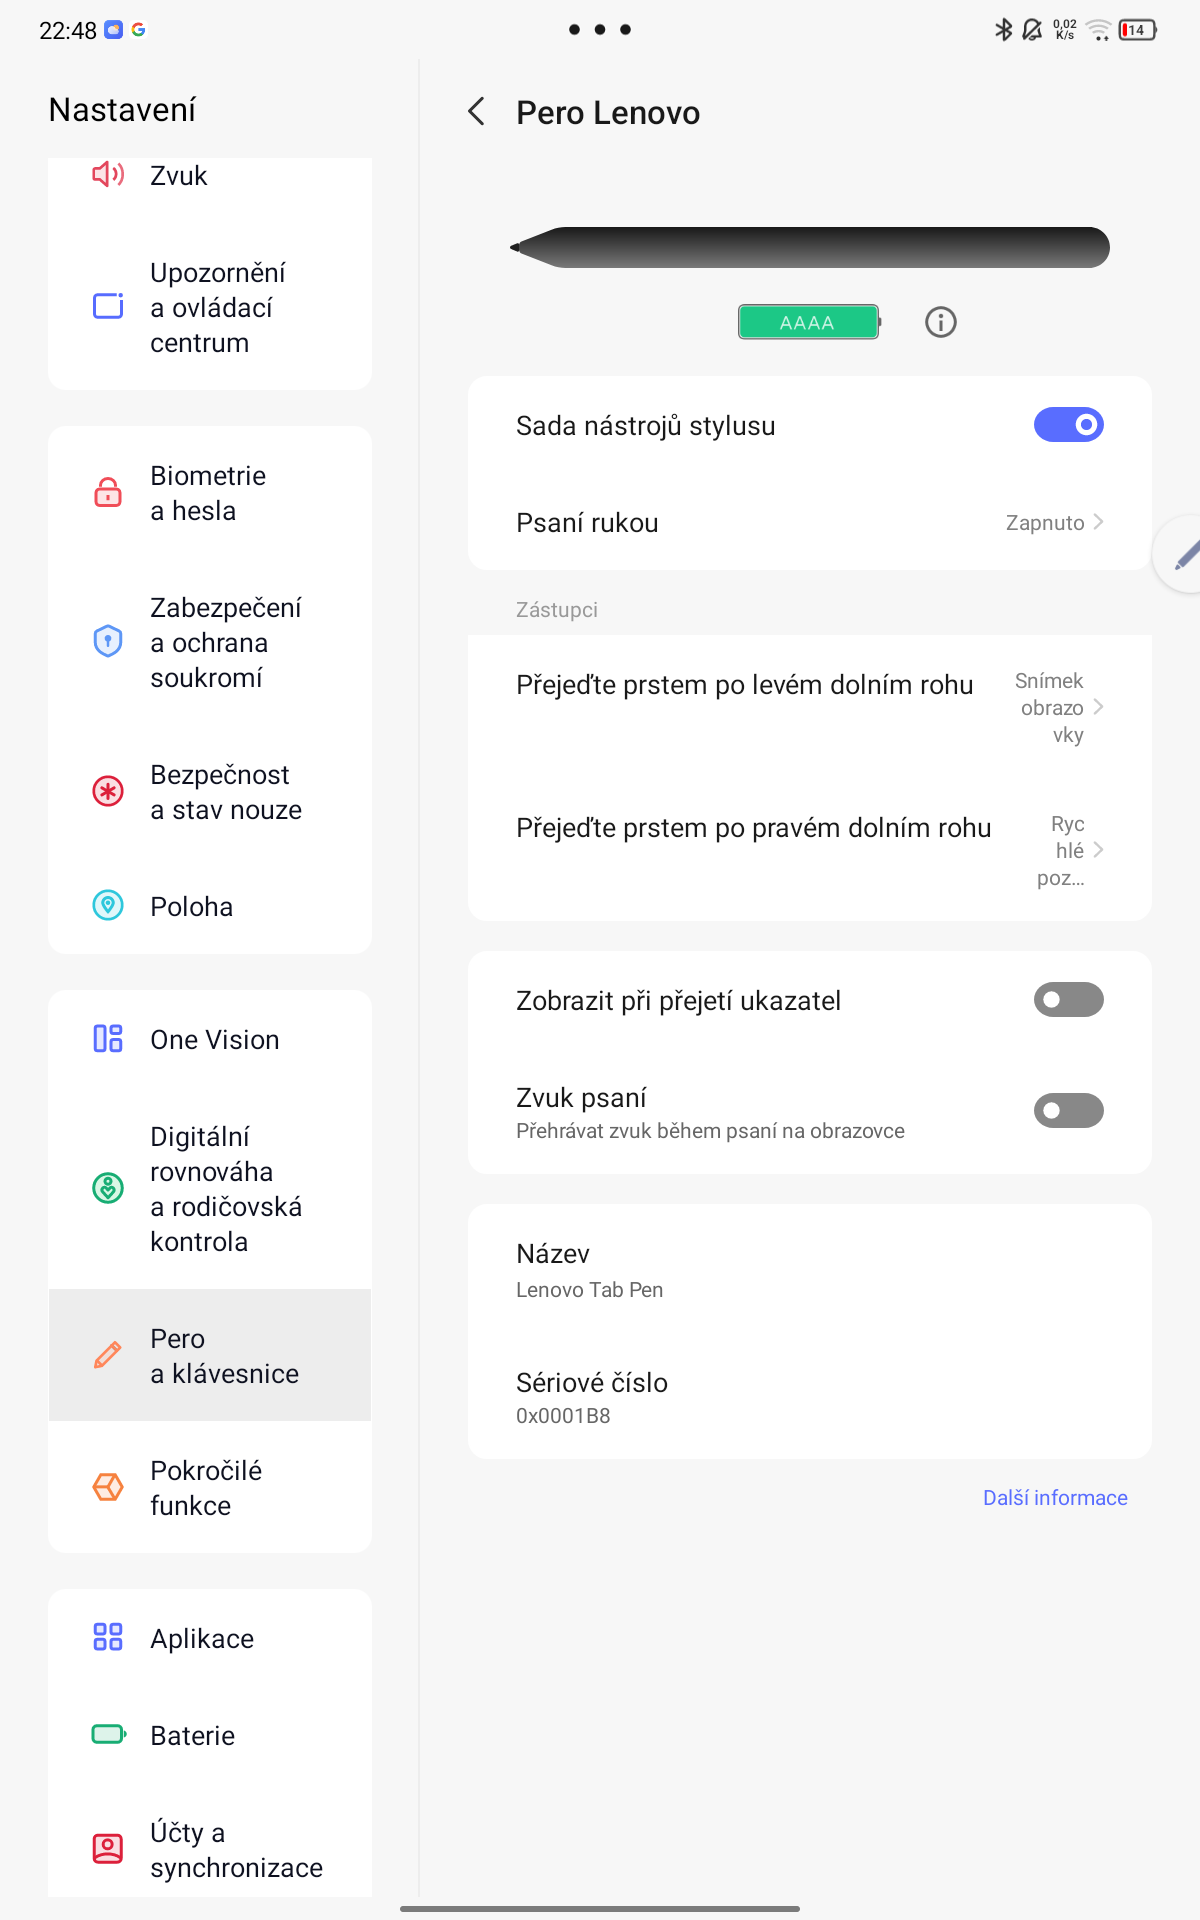Tap the Název Lenovo Tab Pen entry
This screenshot has width=1200, height=1920.
(809, 1270)
